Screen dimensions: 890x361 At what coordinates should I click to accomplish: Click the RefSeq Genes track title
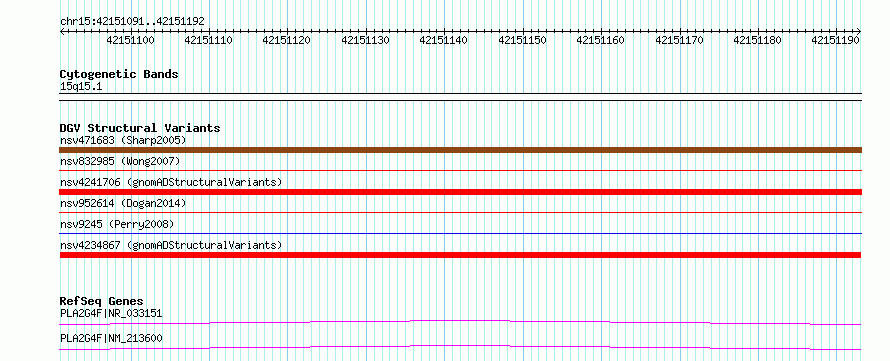pyautogui.click(x=102, y=301)
